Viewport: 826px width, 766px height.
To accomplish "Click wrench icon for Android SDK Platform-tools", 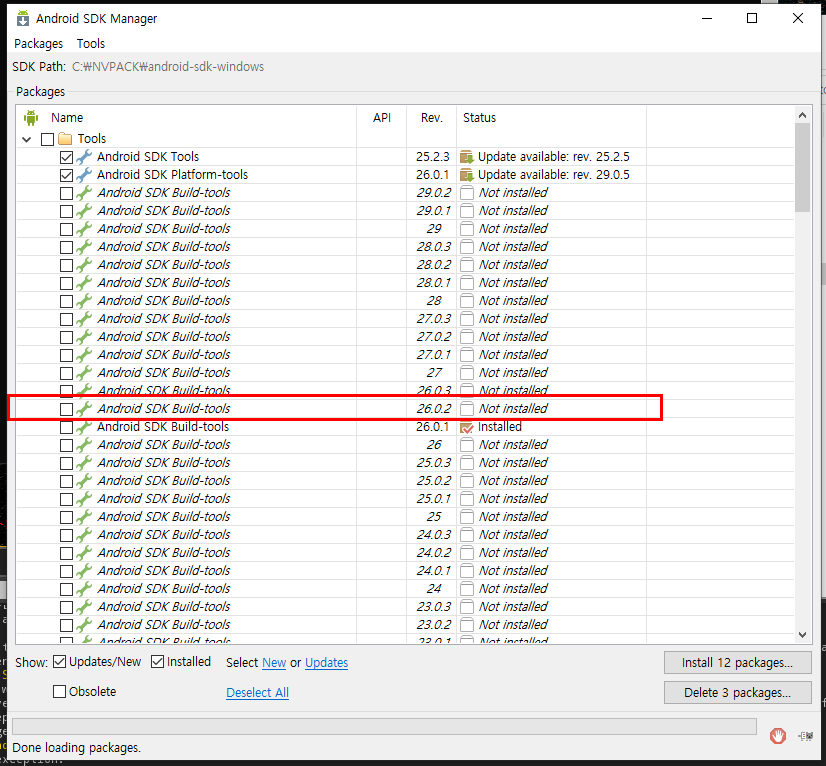I will click(x=84, y=175).
